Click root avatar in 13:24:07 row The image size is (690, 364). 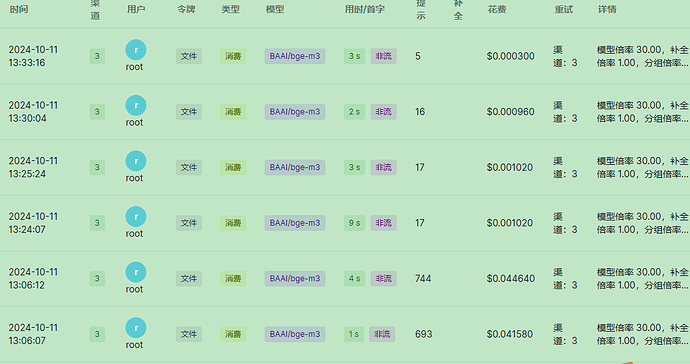[136, 217]
